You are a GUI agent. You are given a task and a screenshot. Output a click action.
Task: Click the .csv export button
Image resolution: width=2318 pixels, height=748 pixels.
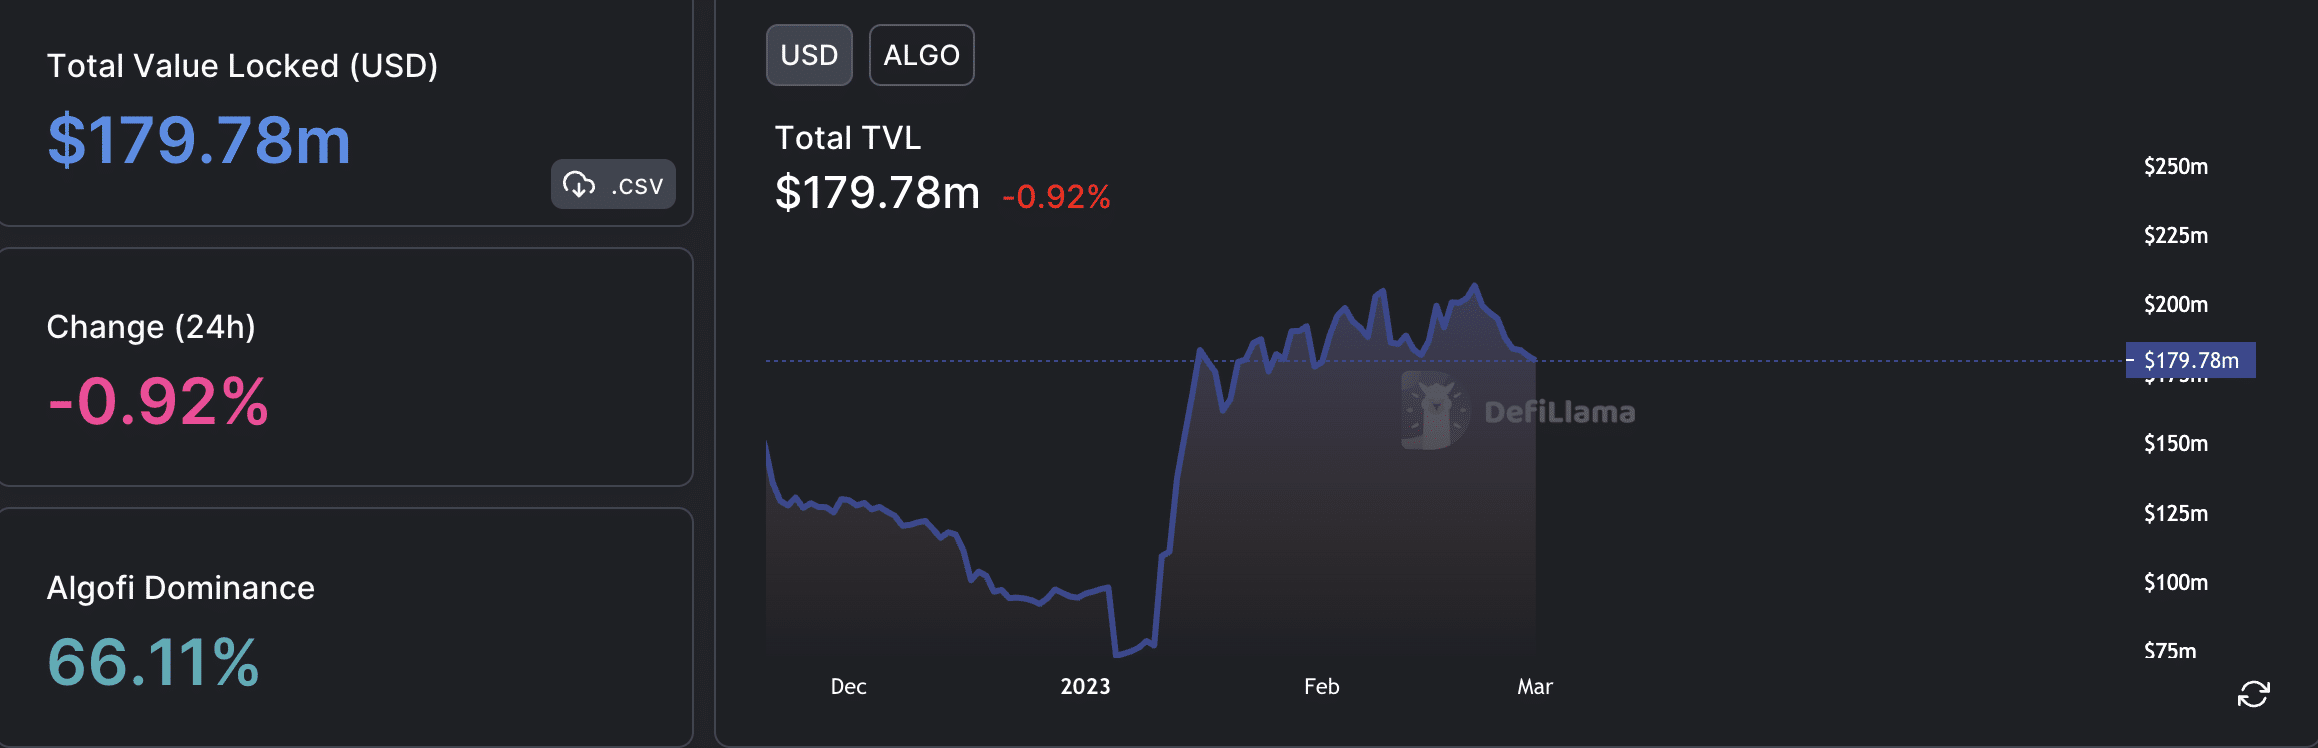click(x=612, y=184)
